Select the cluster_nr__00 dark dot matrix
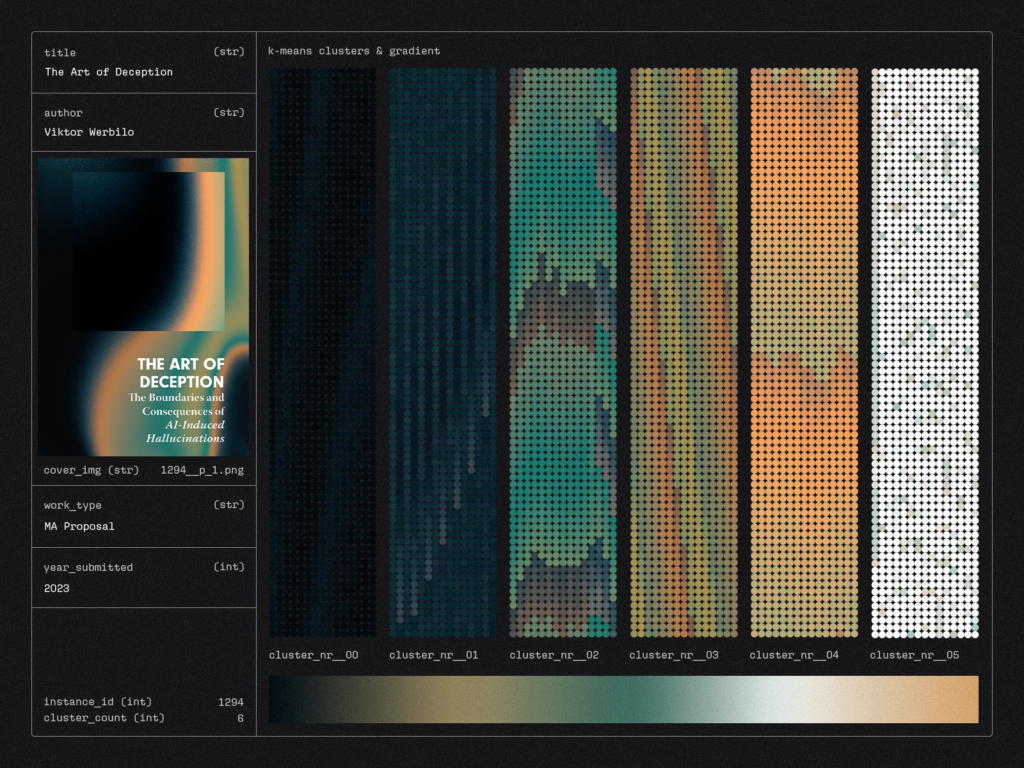Image resolution: width=1024 pixels, height=768 pixels. click(x=322, y=352)
